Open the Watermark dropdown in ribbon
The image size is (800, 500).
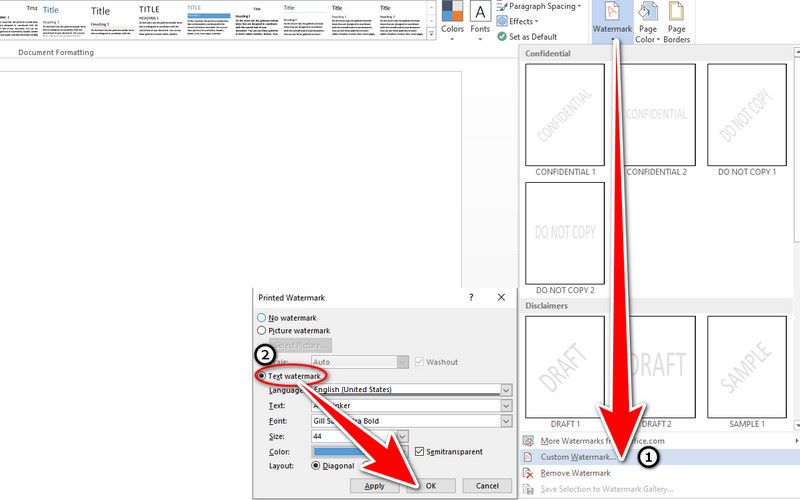click(612, 22)
